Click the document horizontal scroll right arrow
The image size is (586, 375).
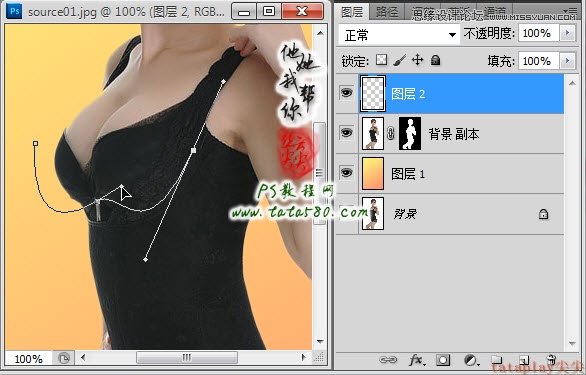[x=304, y=357]
